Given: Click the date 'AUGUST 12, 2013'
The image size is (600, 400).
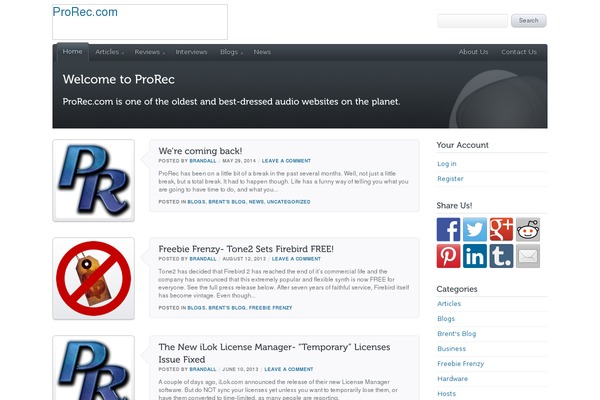Looking at the screenshot, I should [x=244, y=259].
